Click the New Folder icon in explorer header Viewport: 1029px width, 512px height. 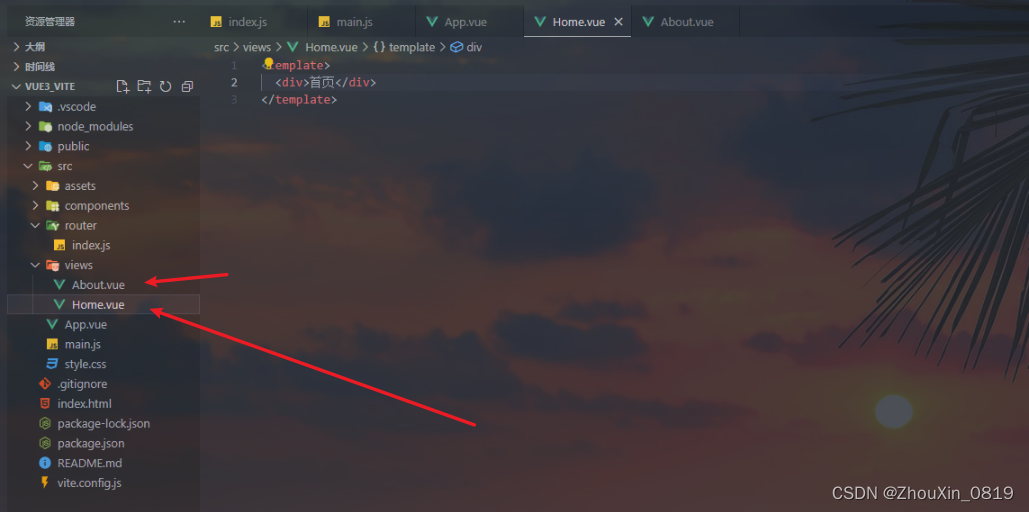pos(144,86)
